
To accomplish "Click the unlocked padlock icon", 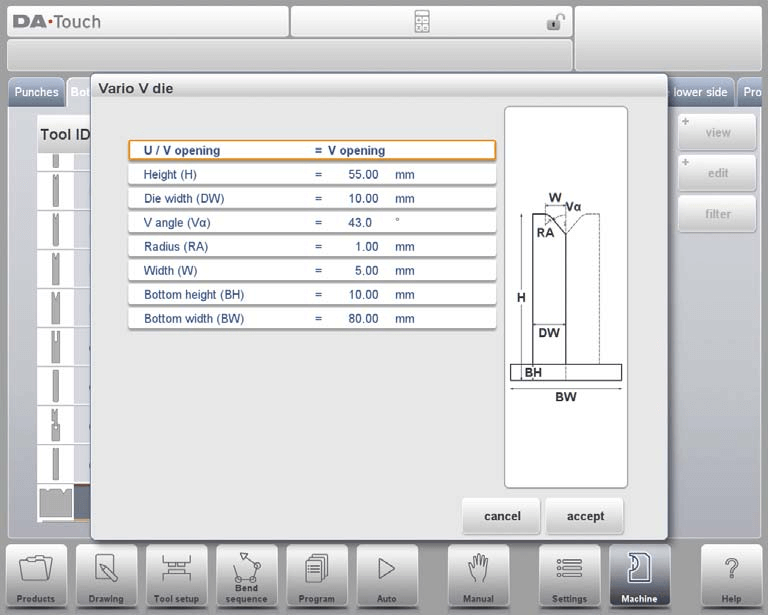I will point(555,22).
